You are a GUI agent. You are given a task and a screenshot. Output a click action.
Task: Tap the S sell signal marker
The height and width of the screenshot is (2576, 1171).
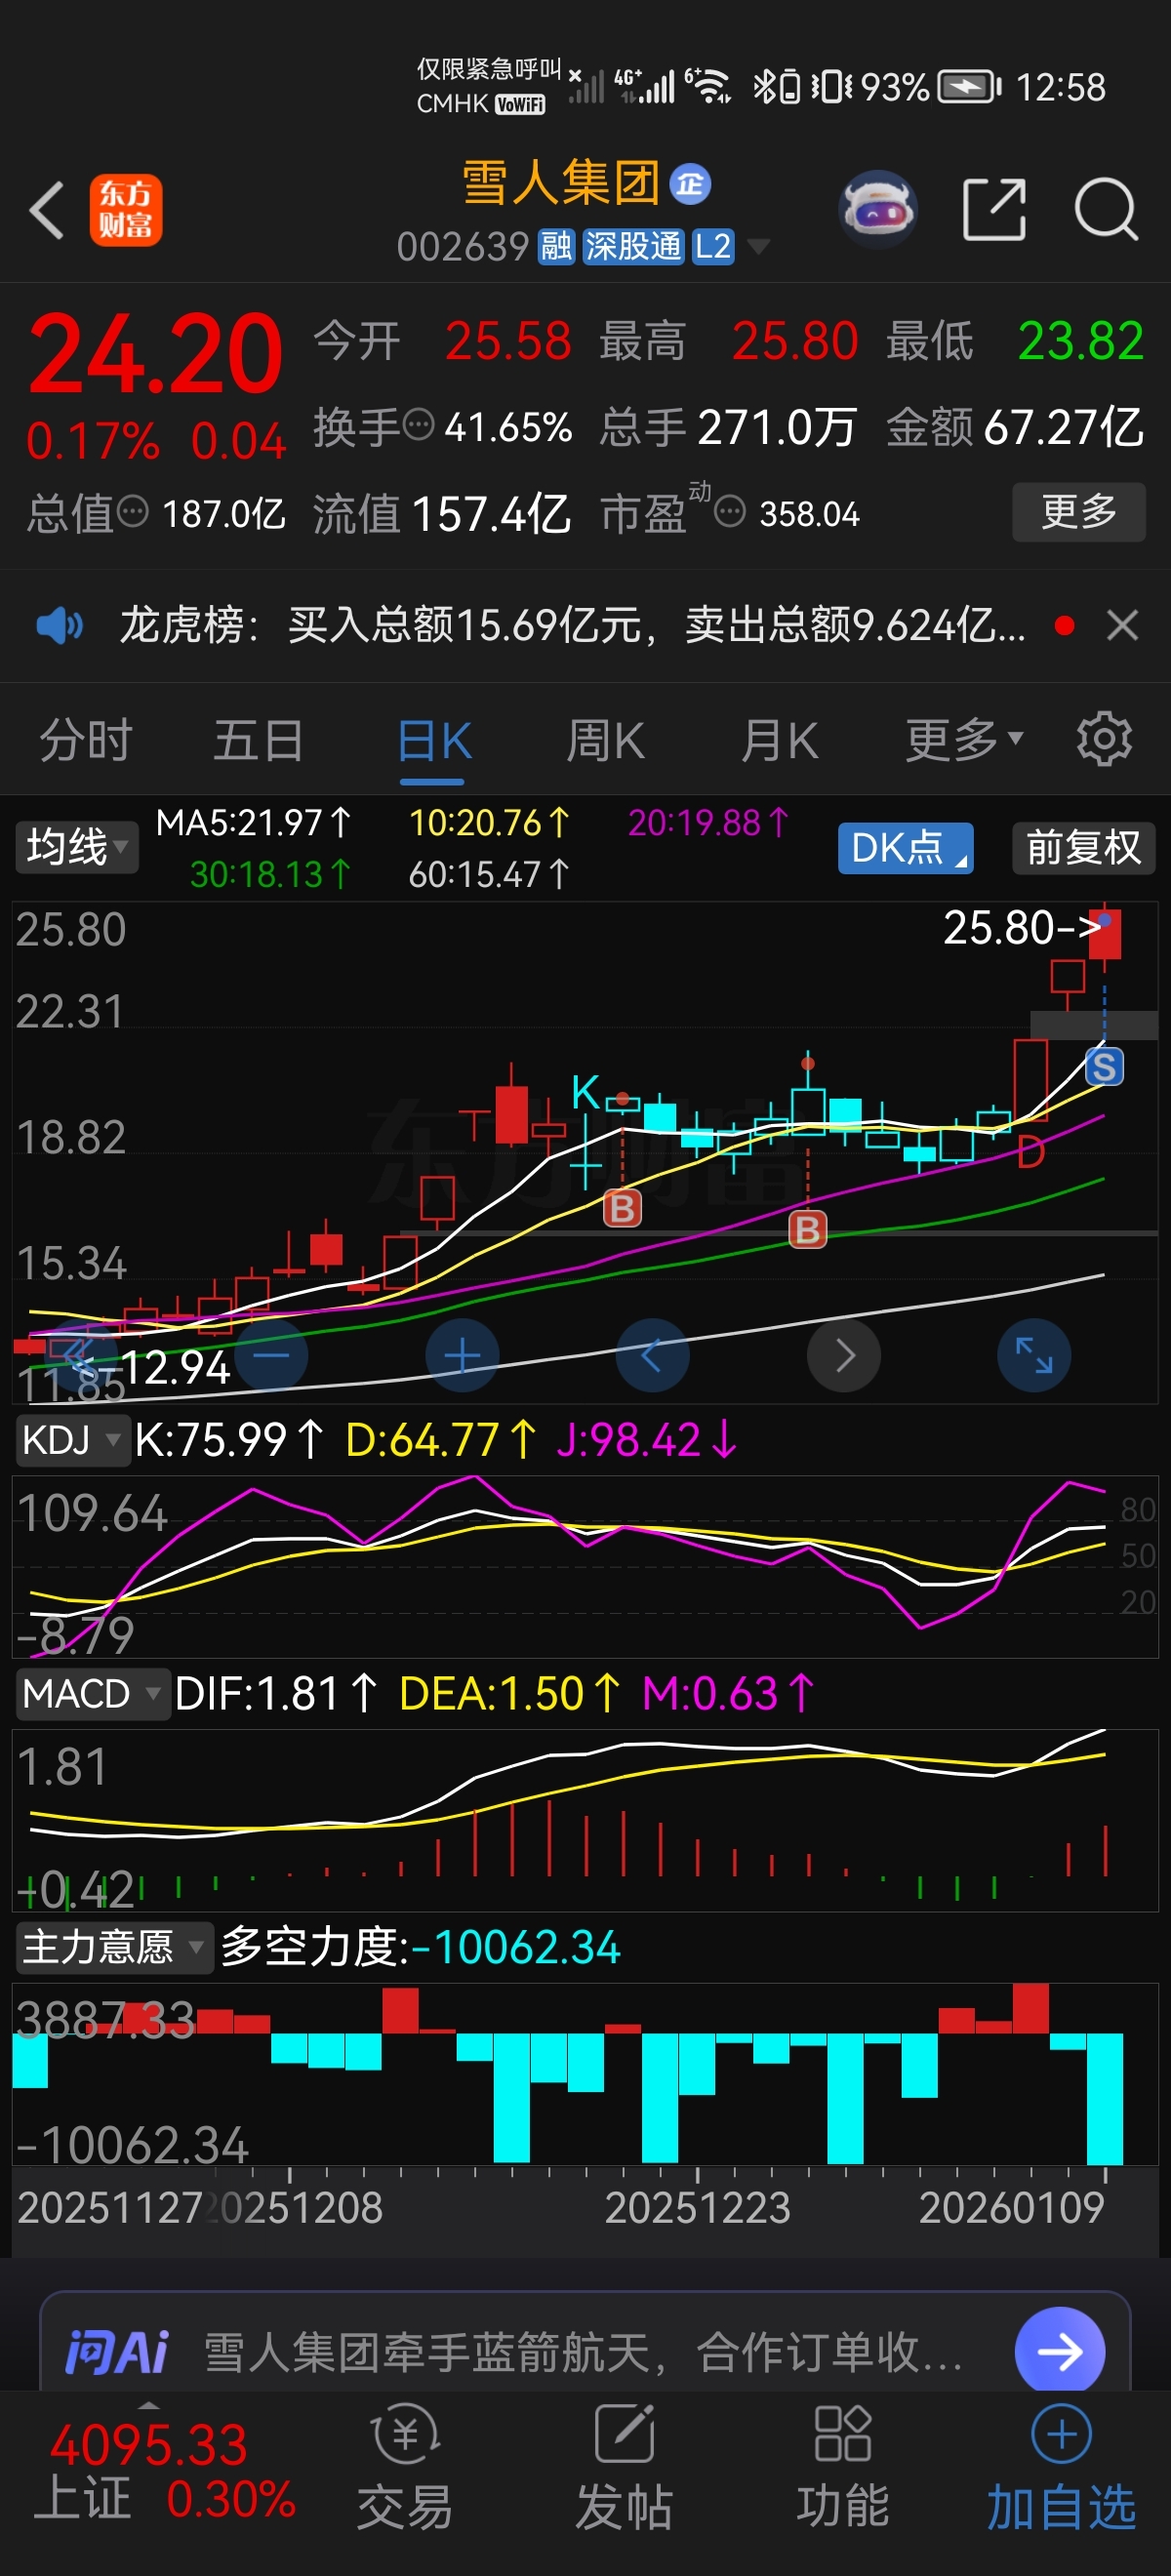pyautogui.click(x=1104, y=1066)
